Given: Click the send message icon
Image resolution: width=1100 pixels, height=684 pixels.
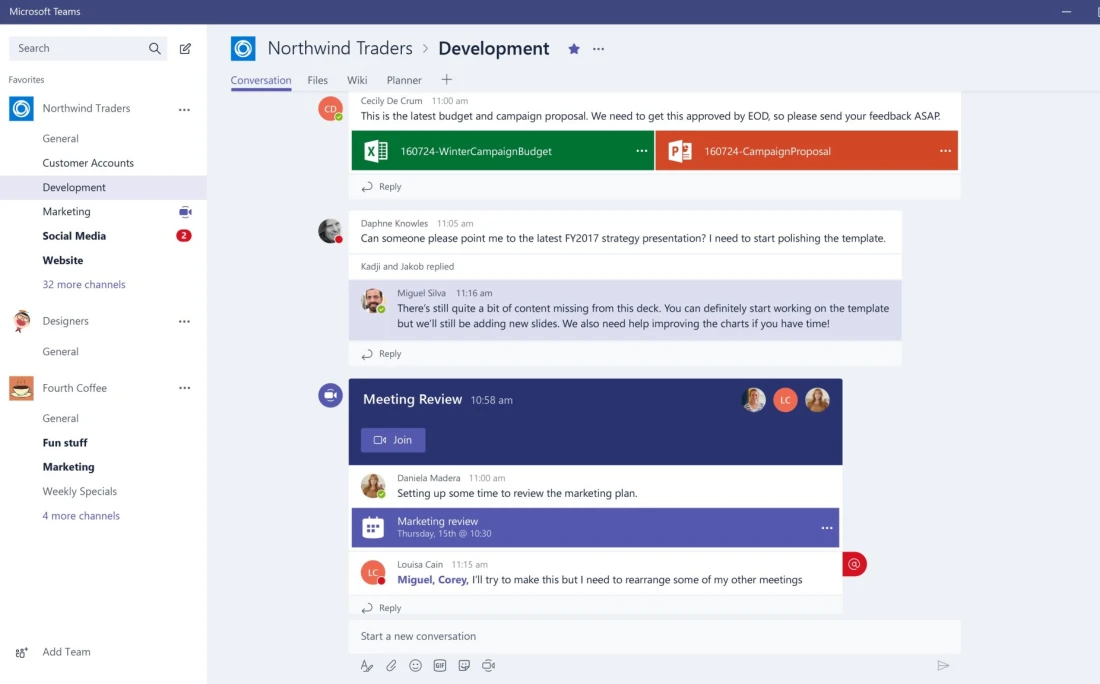Looking at the screenshot, I should click(942, 665).
